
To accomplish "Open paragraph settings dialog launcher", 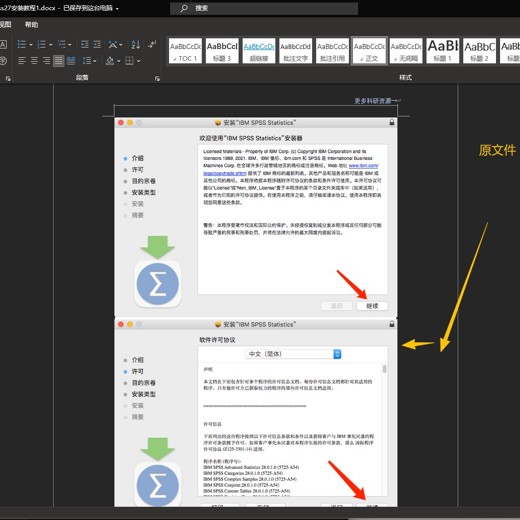I will pyautogui.click(x=157, y=79).
